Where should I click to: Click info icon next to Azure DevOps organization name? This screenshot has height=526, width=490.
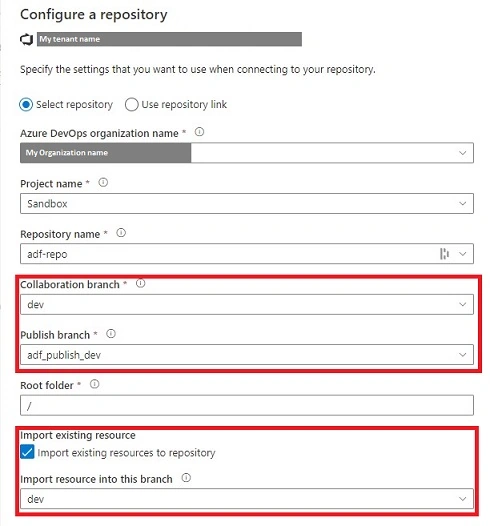click(x=199, y=132)
